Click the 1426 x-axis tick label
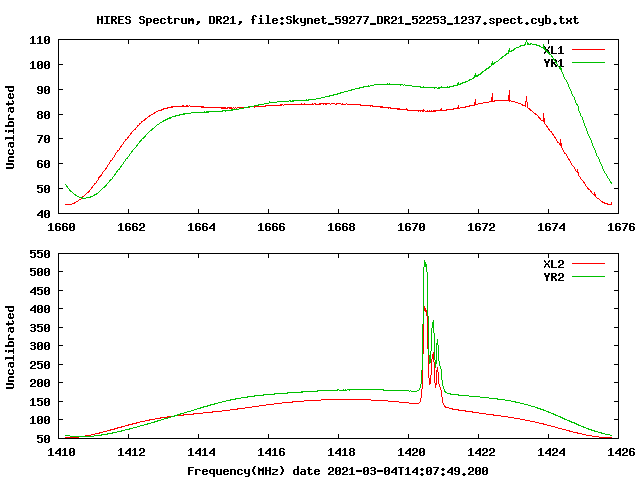Image resolution: width=640 pixels, height=480 pixels. (621, 452)
